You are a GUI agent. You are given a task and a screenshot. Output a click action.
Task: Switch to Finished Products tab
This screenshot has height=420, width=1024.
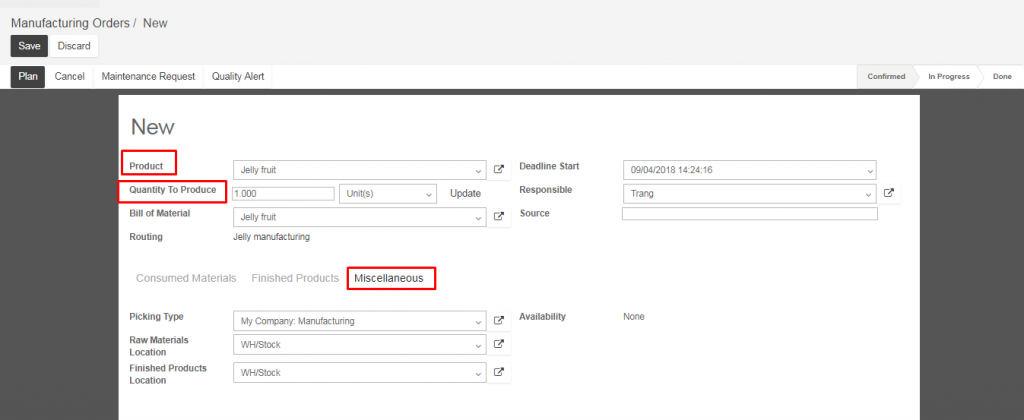tap(295, 278)
